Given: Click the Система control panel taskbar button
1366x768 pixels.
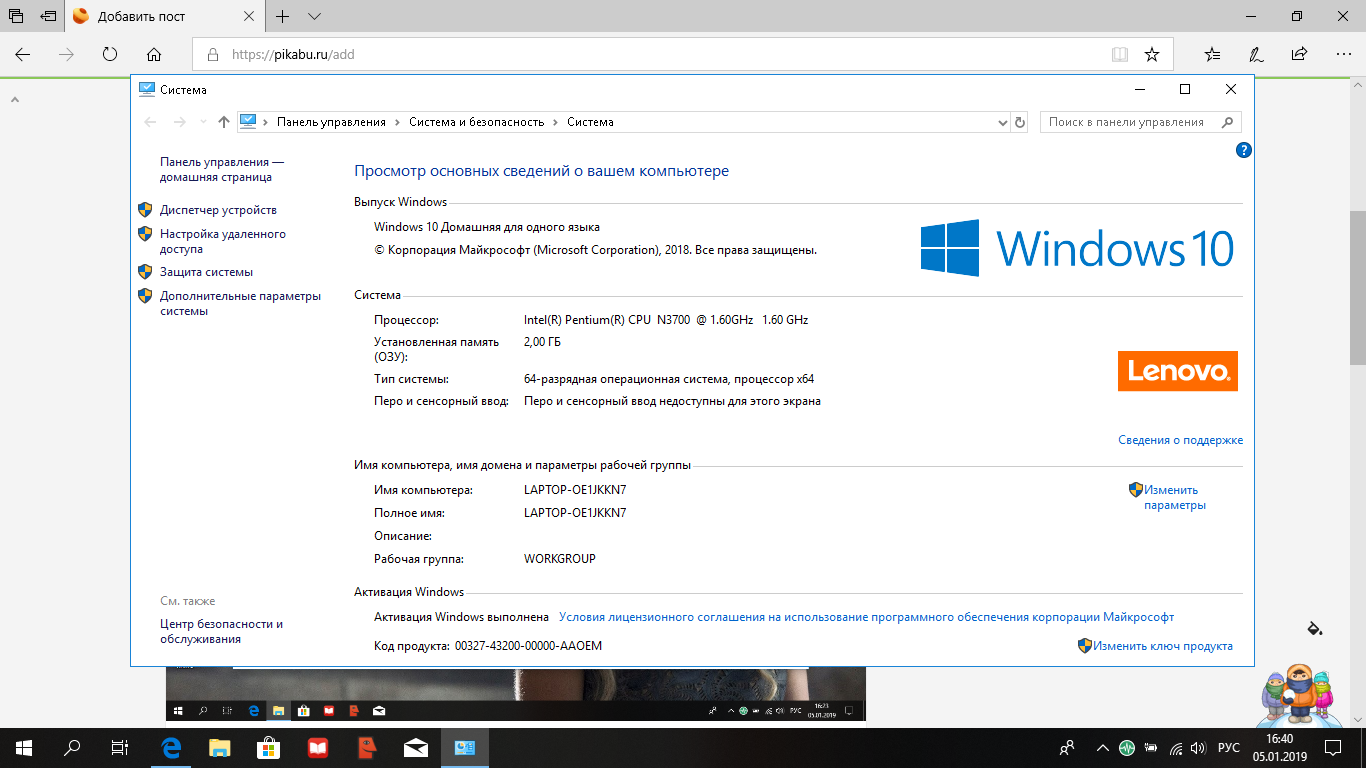Looking at the screenshot, I should 464,747.
